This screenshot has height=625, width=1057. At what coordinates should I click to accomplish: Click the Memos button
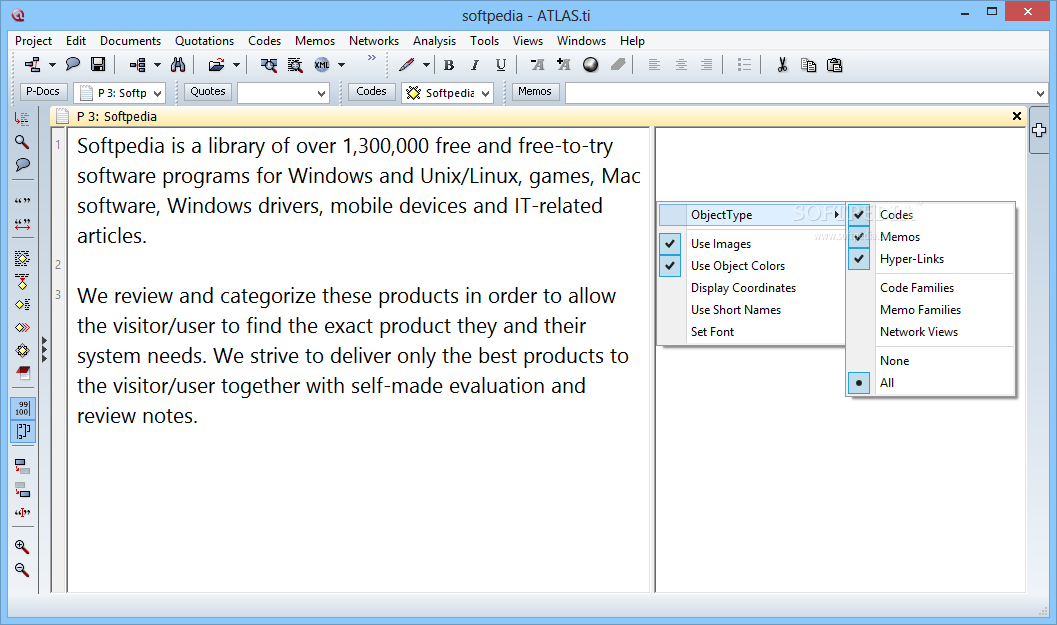[x=535, y=91]
